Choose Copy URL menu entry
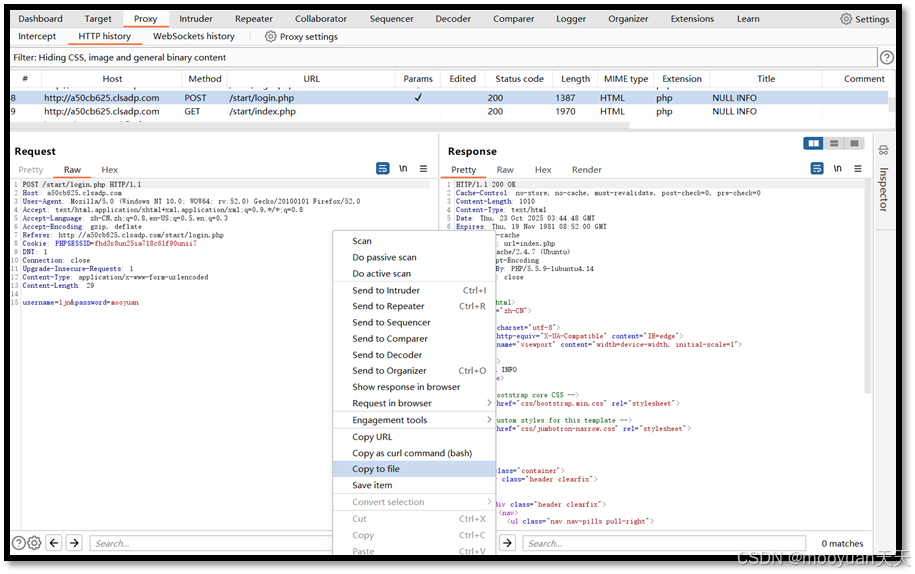The width and height of the screenshot is (915, 574). tap(414, 437)
